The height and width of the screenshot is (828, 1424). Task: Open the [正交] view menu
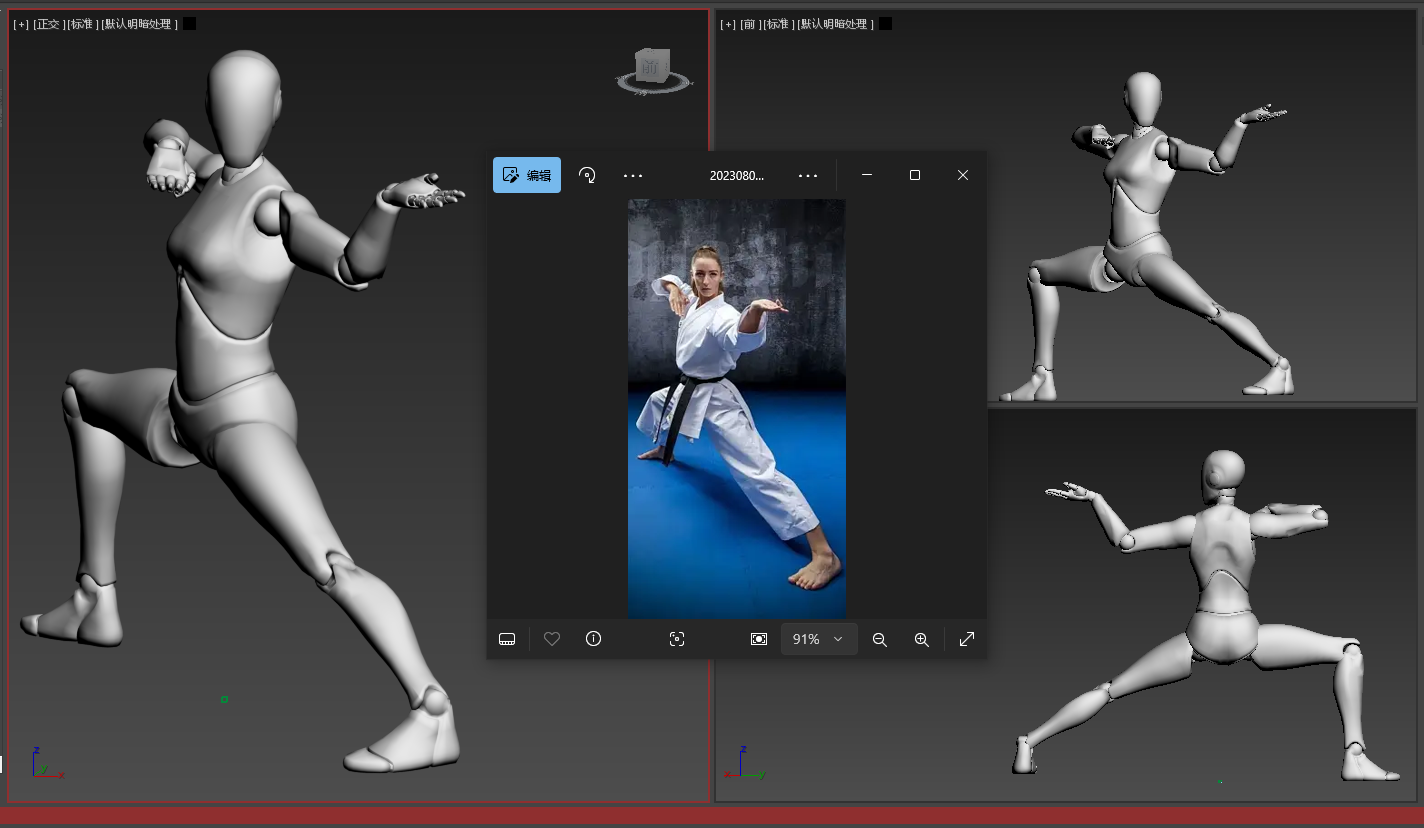47,24
